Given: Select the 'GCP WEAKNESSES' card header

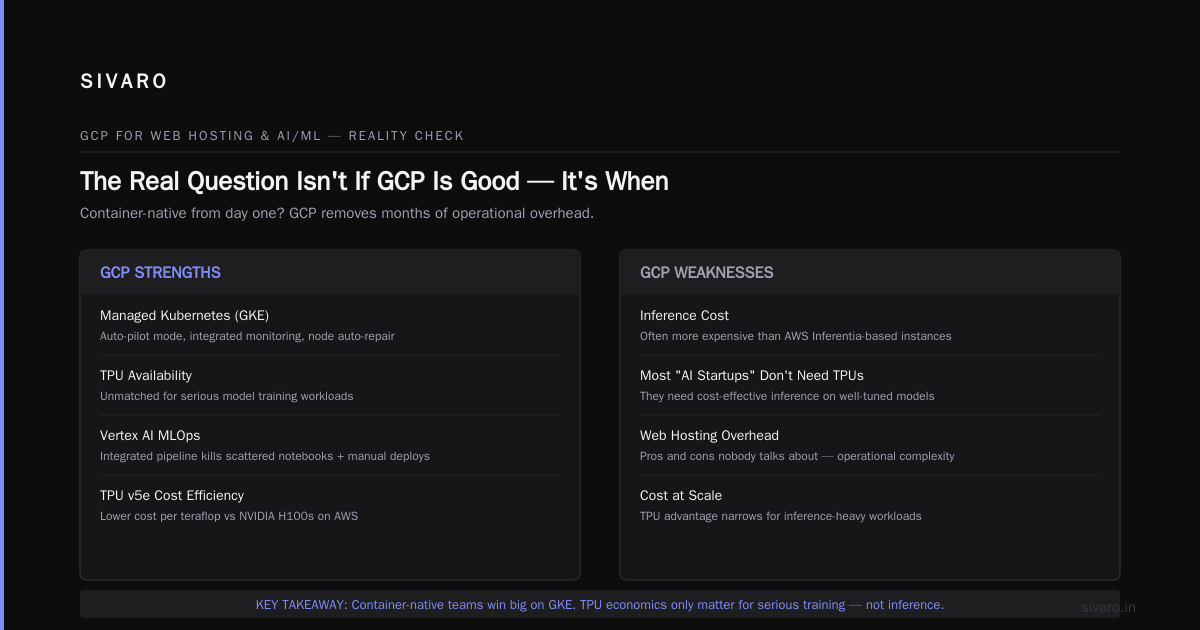Looking at the screenshot, I should (870, 272).
